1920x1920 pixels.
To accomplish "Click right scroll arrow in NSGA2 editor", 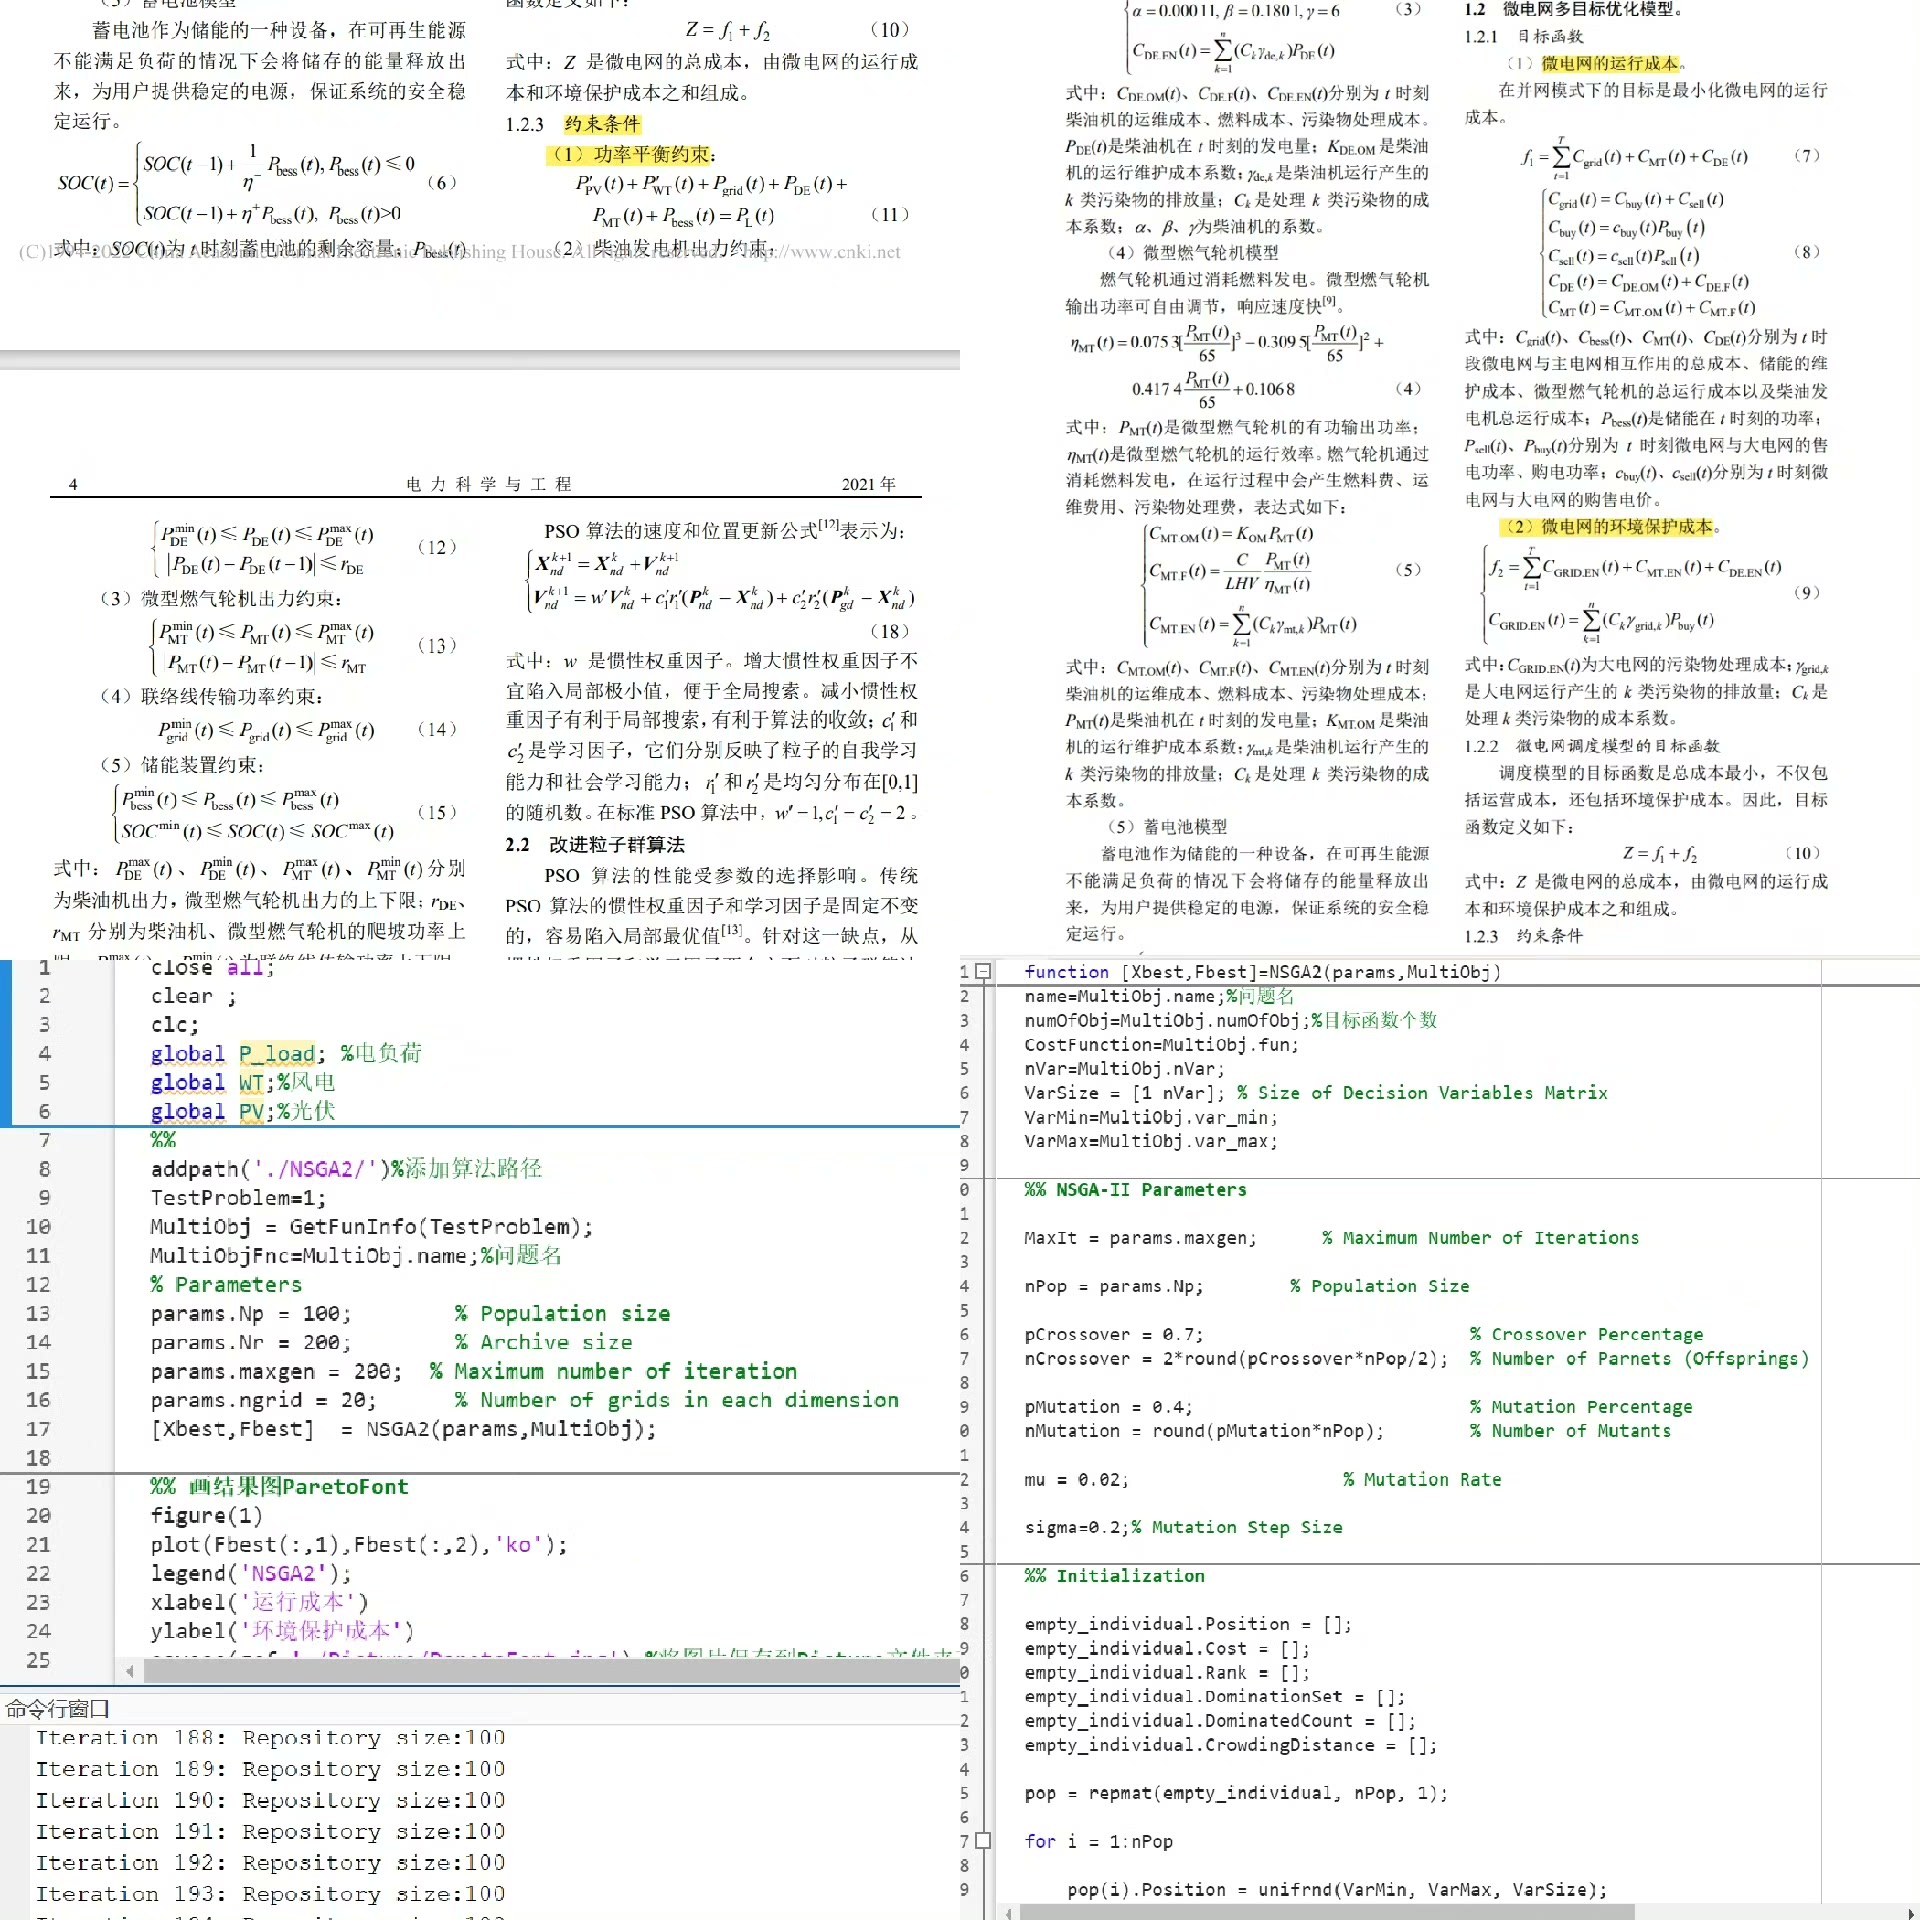I will [1911, 1912].
